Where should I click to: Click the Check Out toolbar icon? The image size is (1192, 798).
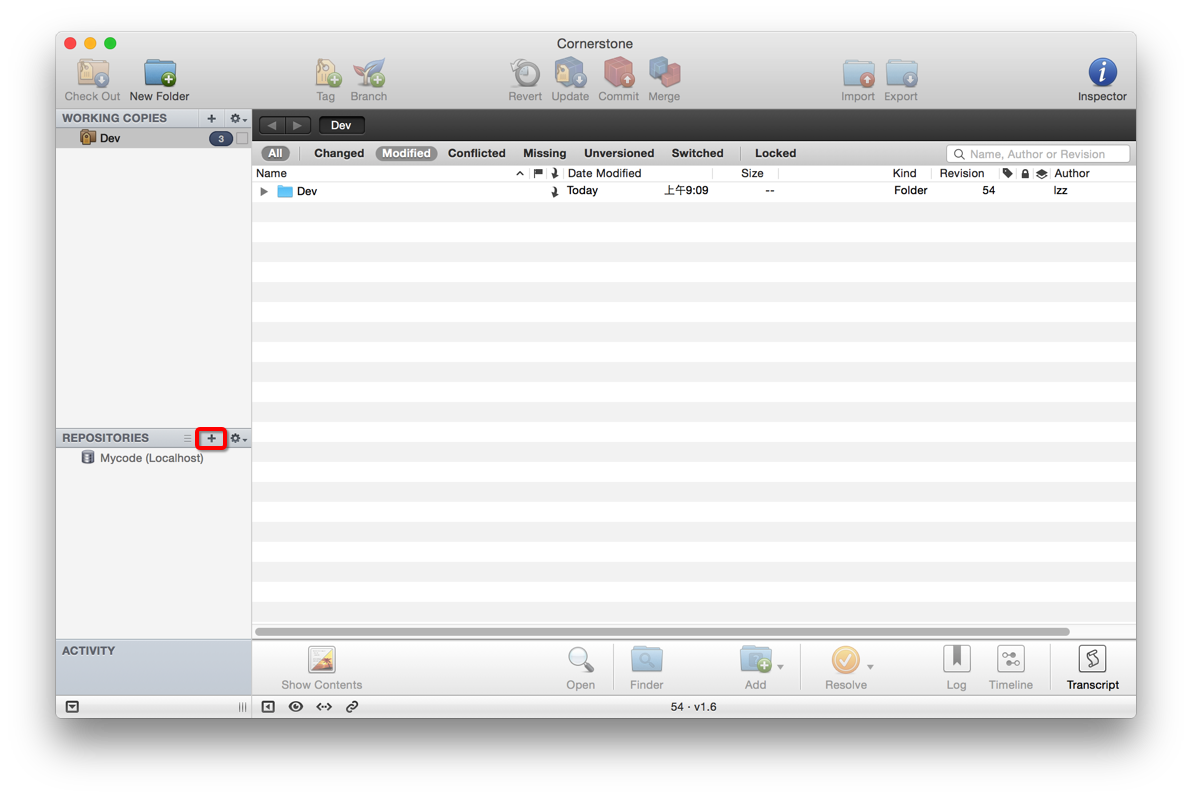tap(93, 74)
